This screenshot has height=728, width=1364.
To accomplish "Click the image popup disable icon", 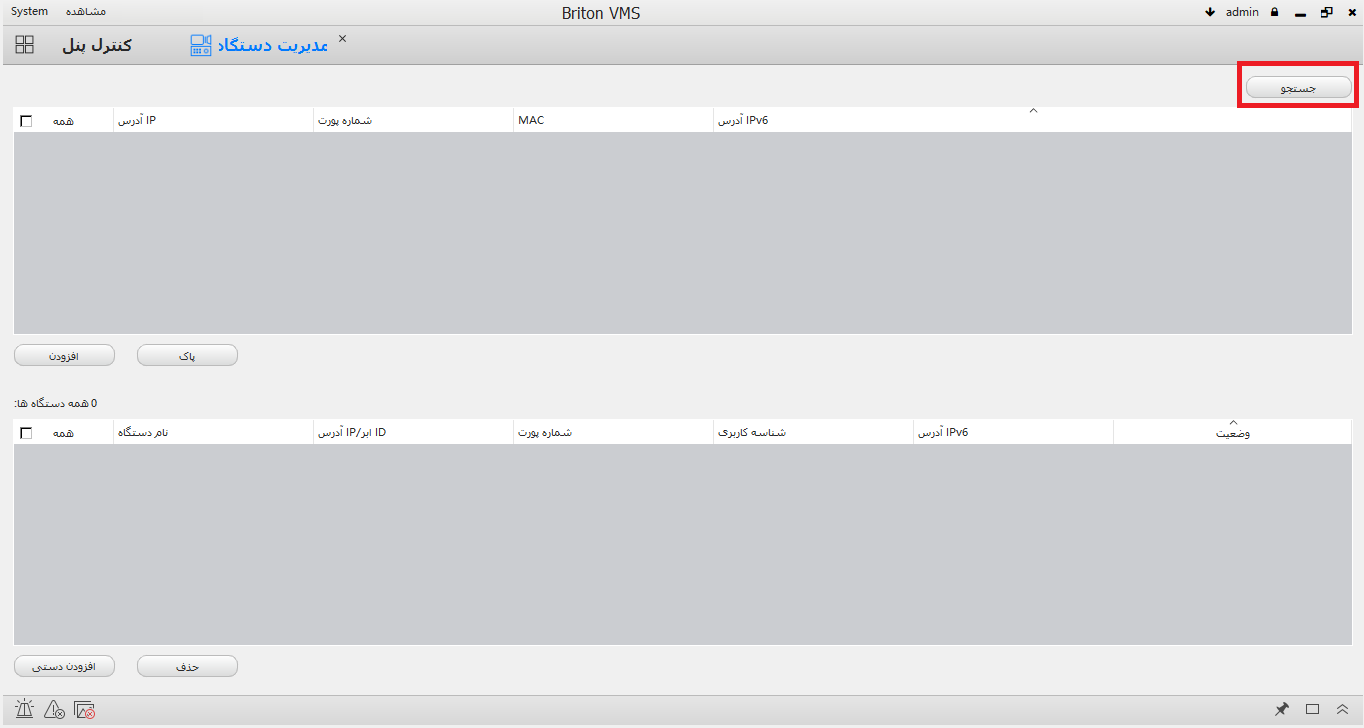I will (85, 710).
